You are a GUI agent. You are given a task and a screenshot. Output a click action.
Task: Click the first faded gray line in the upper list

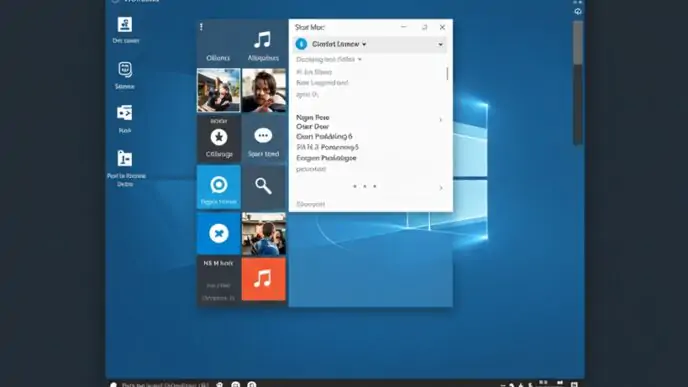pos(314,72)
